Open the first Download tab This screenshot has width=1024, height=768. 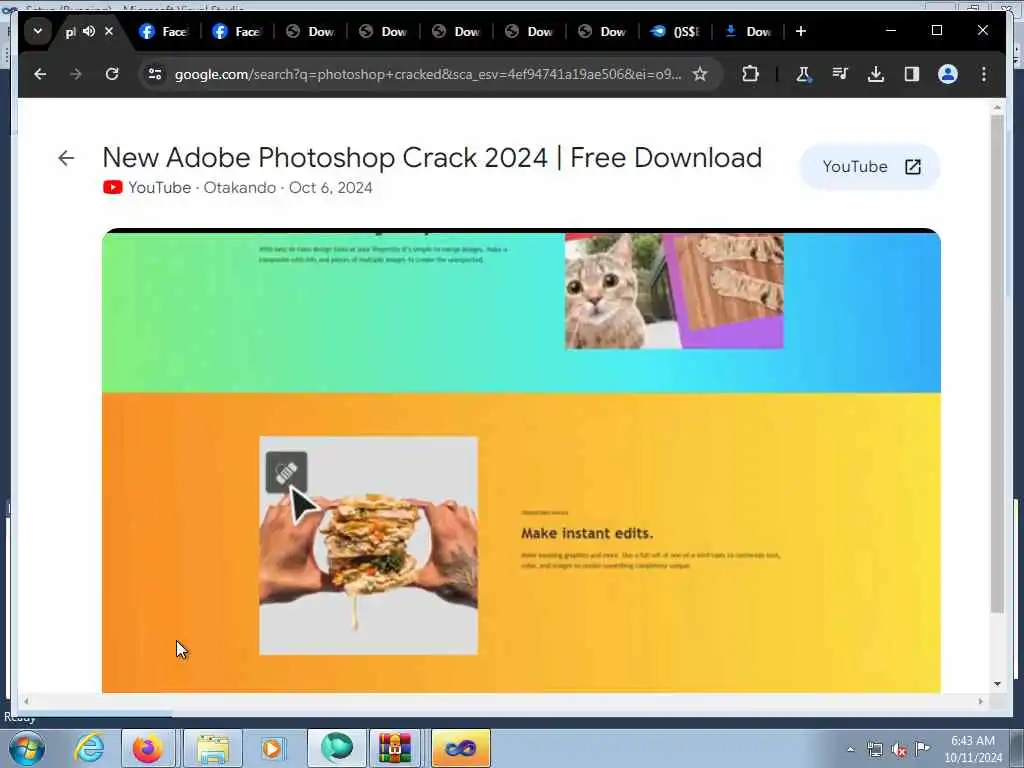[310, 31]
